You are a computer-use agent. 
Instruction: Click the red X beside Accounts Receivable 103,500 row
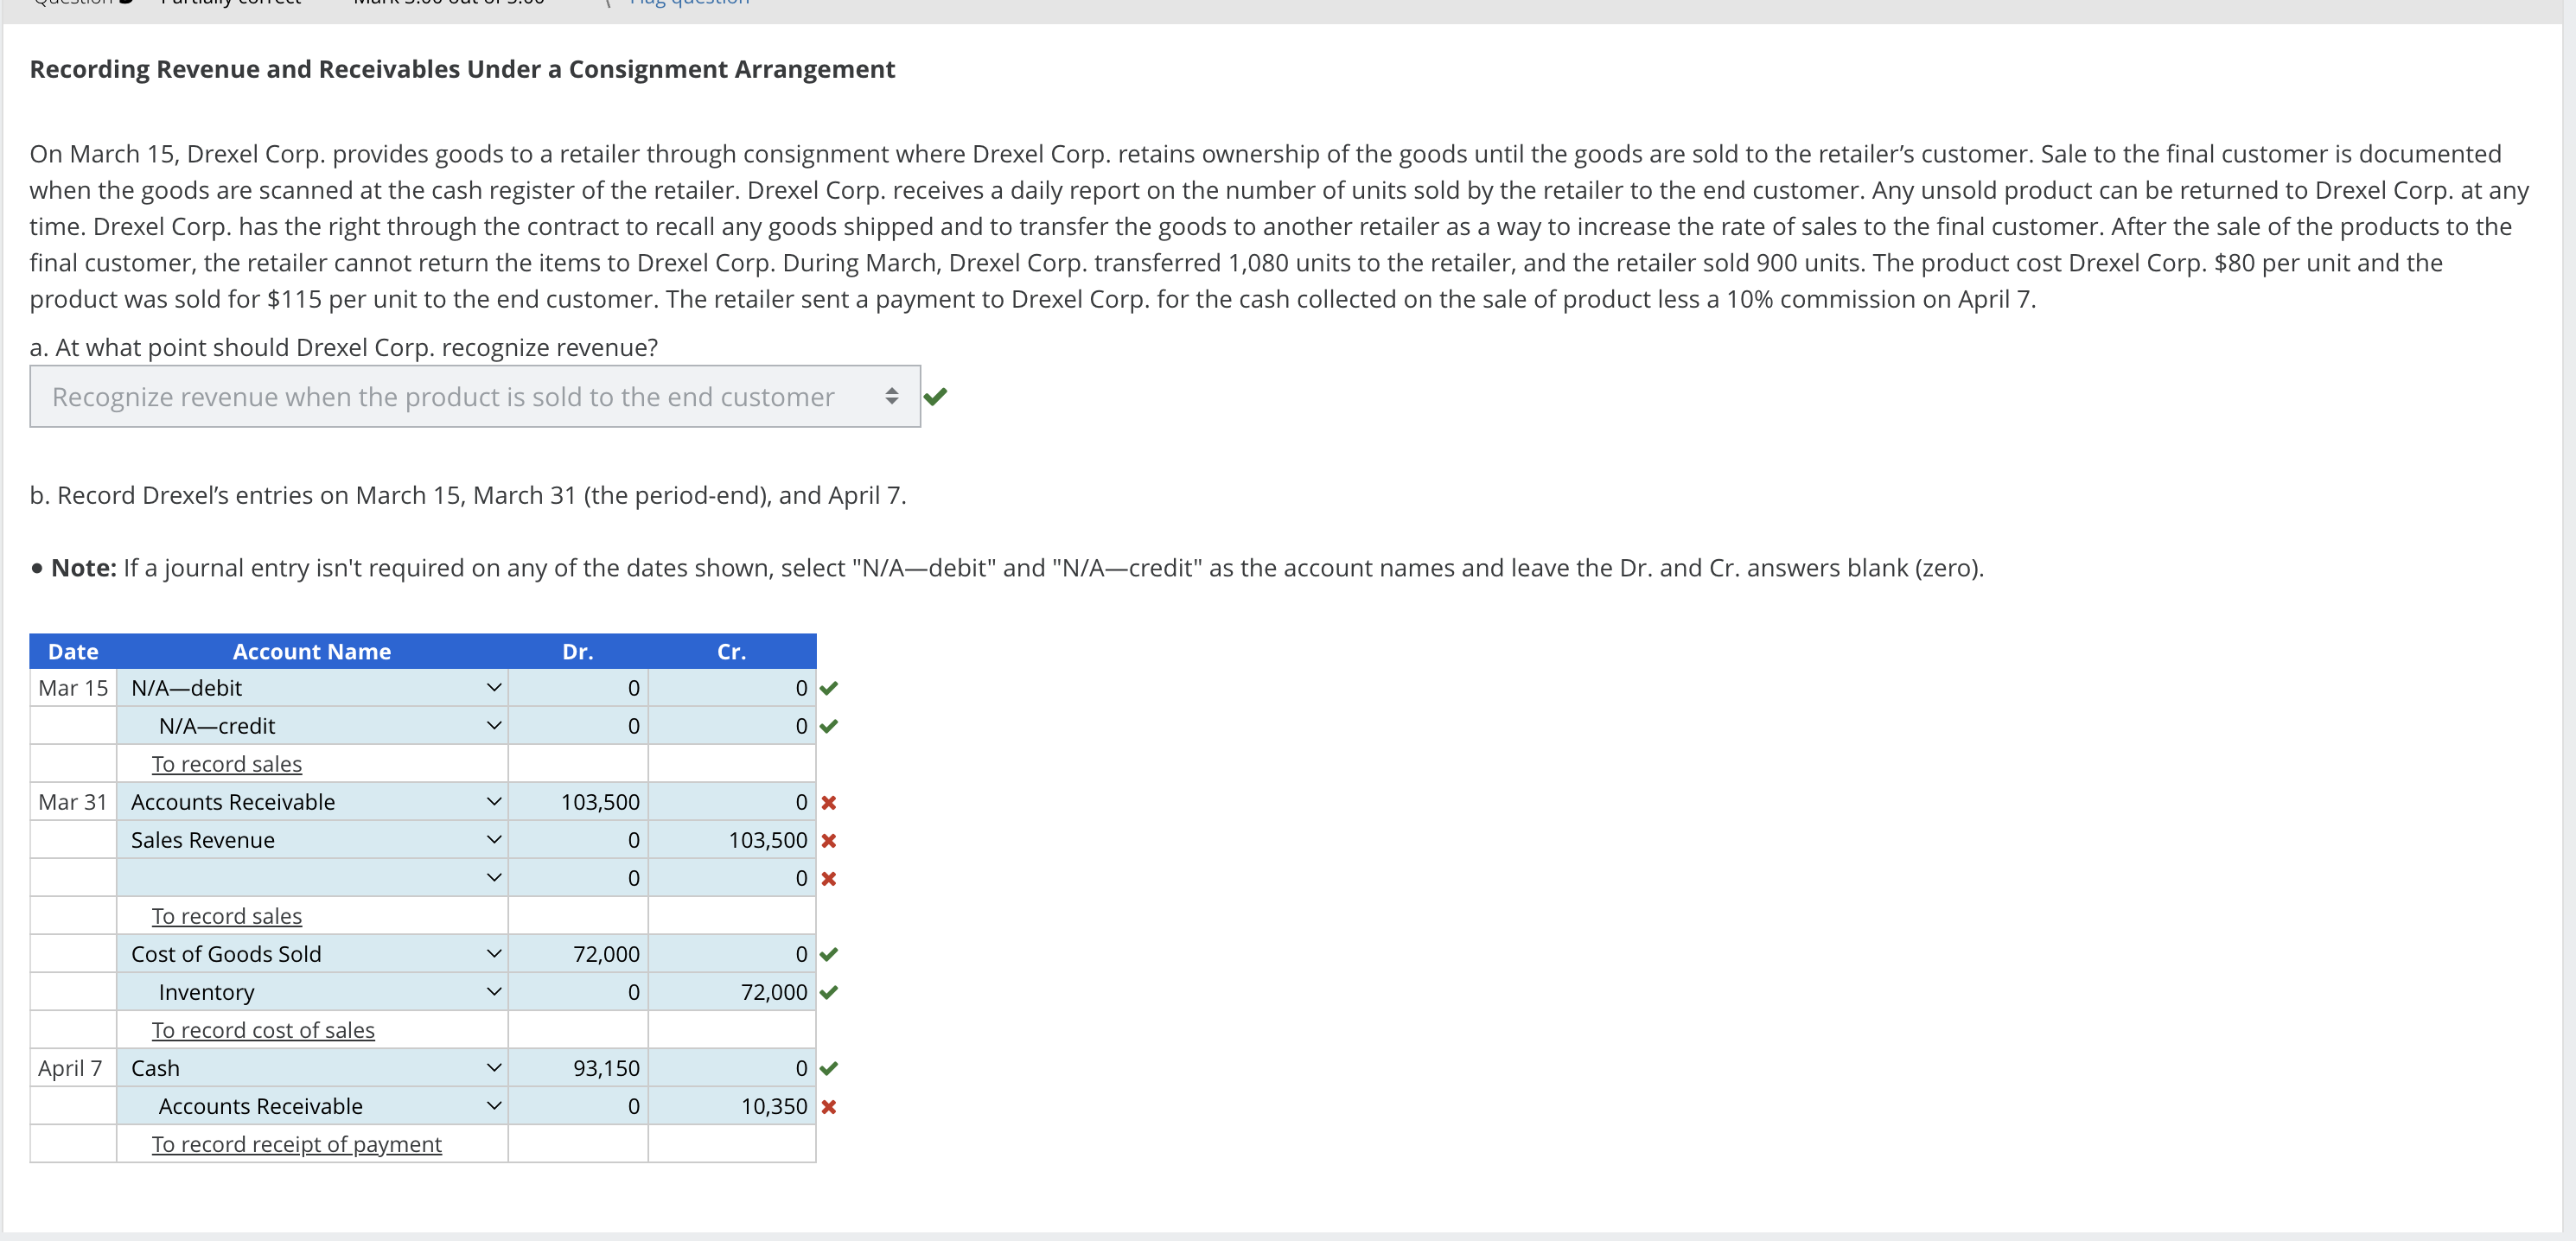click(828, 801)
